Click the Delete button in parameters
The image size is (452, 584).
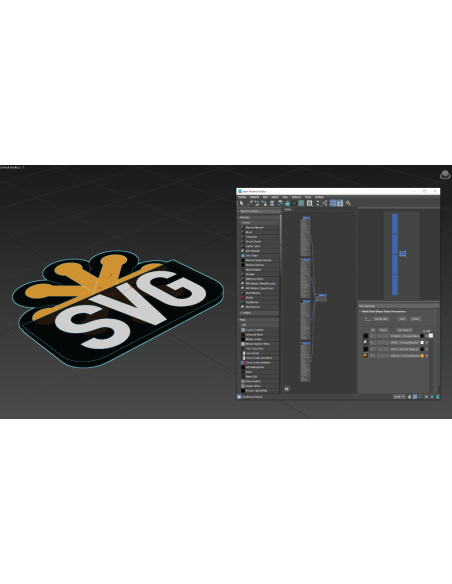(416, 319)
